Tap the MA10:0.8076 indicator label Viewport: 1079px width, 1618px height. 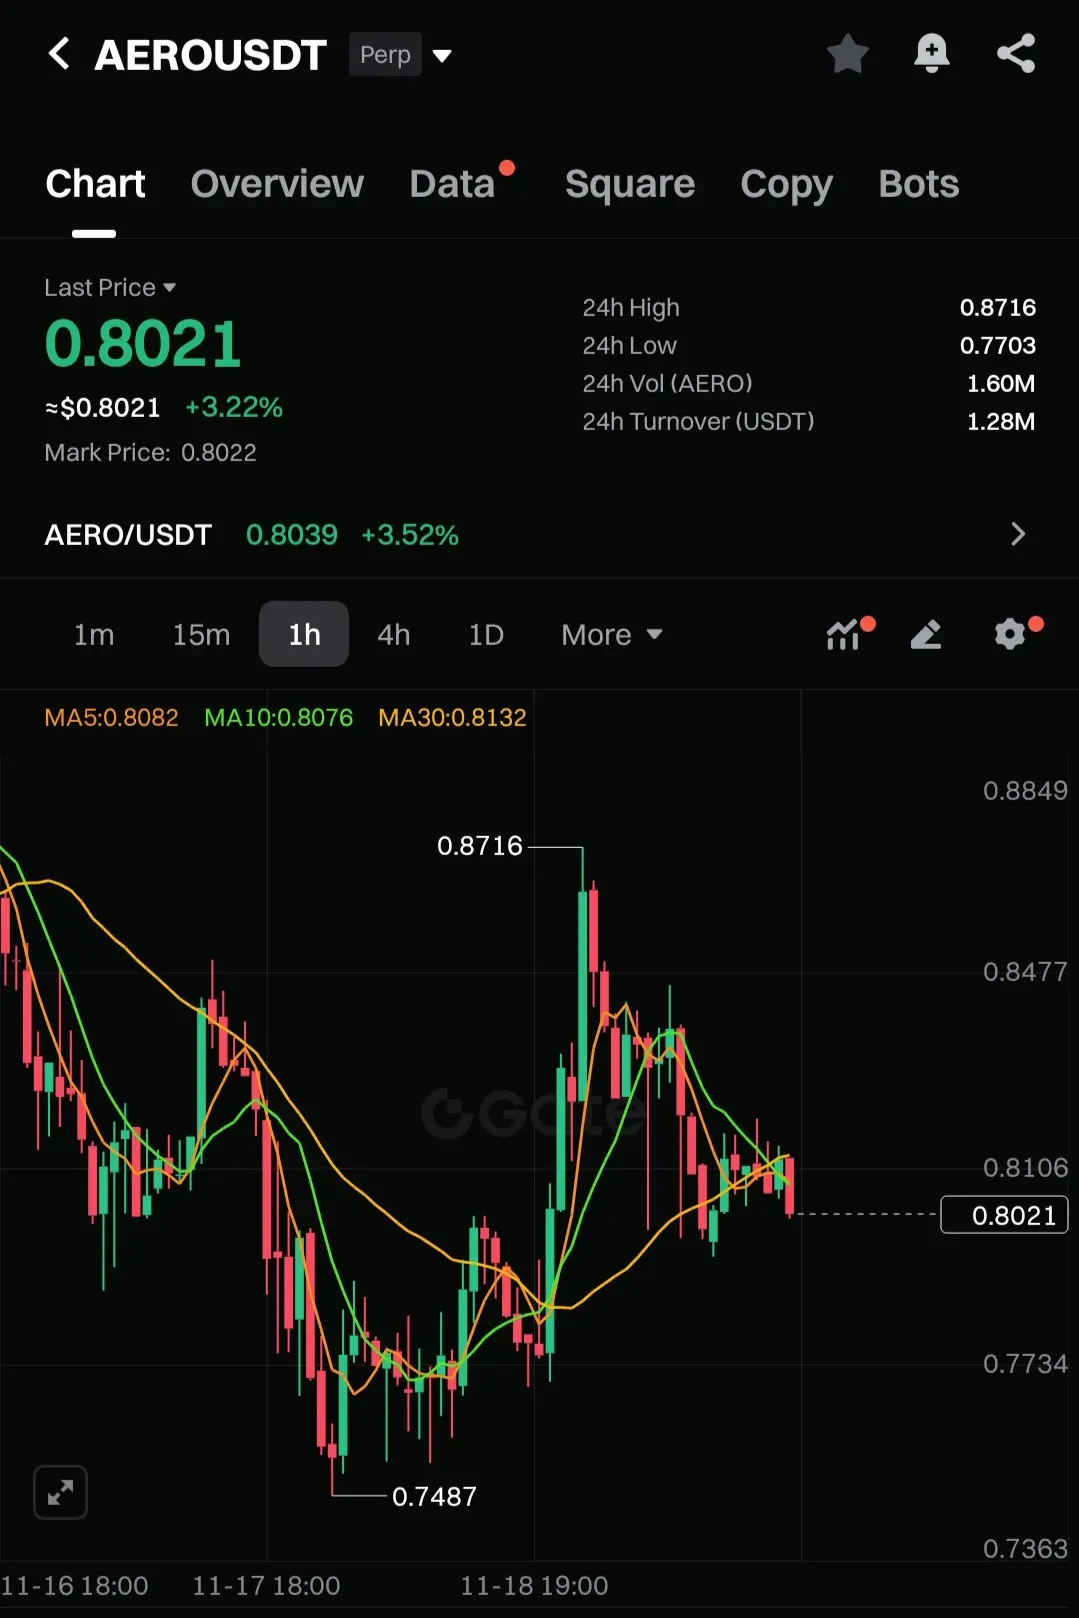click(278, 718)
